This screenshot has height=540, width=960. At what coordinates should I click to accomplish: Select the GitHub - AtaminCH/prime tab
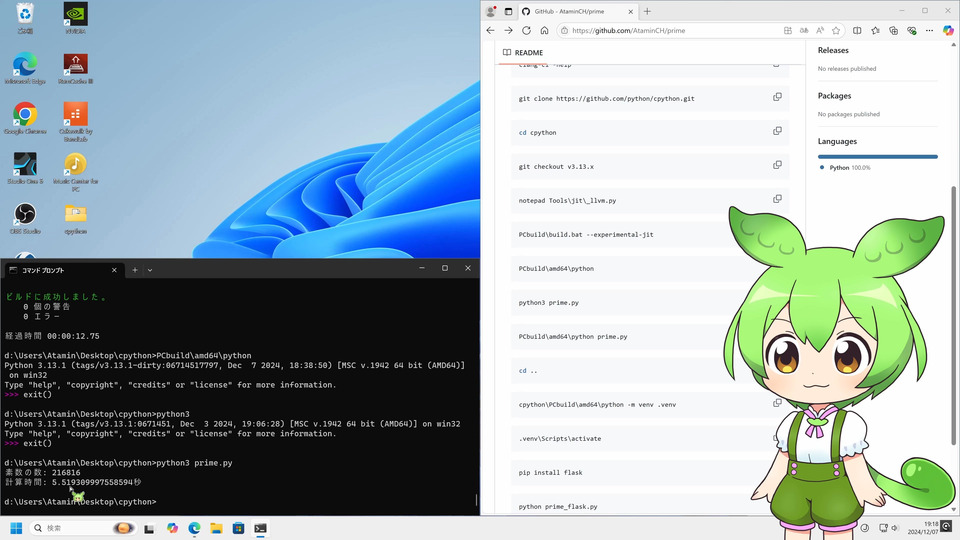coord(578,11)
